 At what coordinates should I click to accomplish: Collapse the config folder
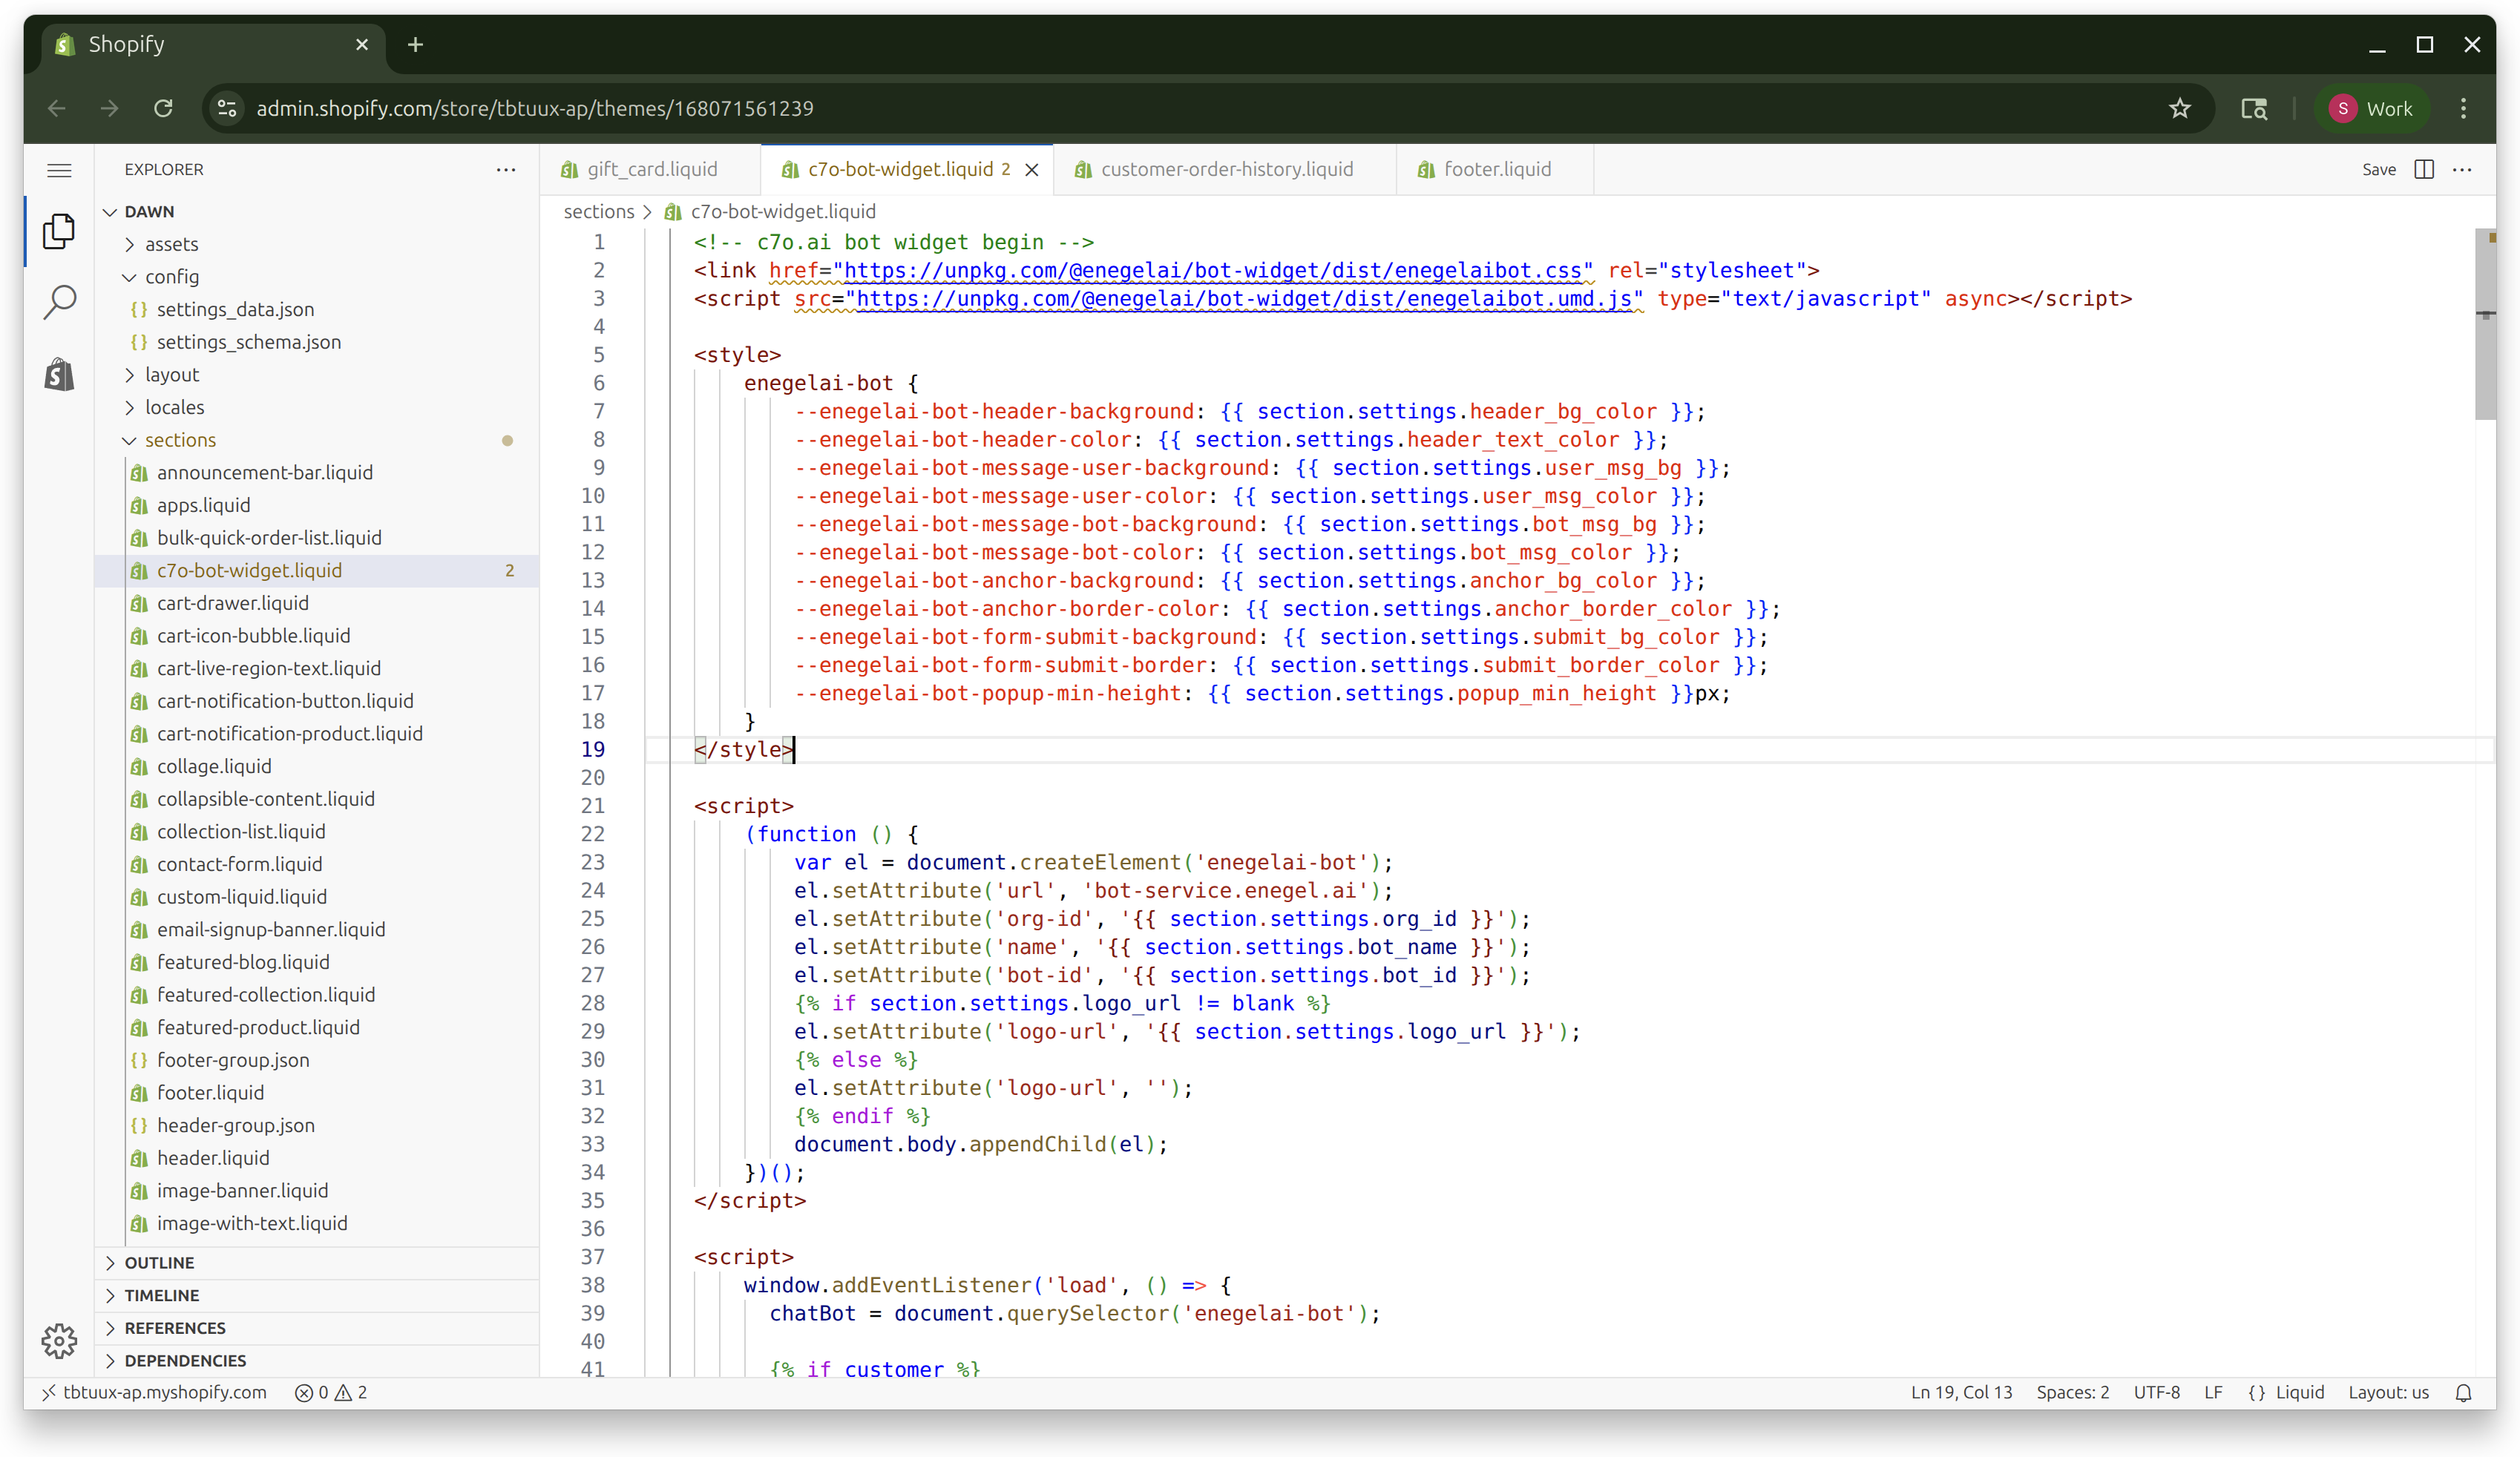tap(171, 277)
